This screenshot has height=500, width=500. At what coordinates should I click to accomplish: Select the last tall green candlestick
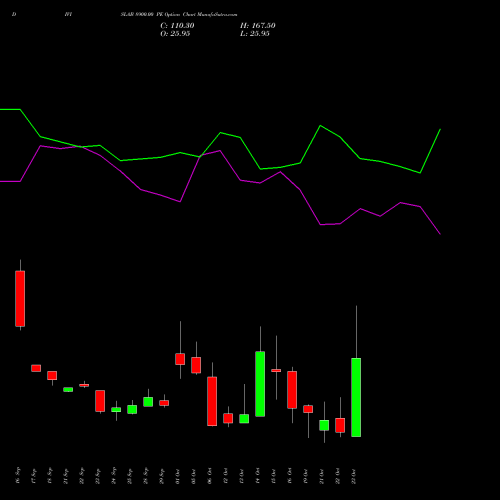tap(356, 397)
